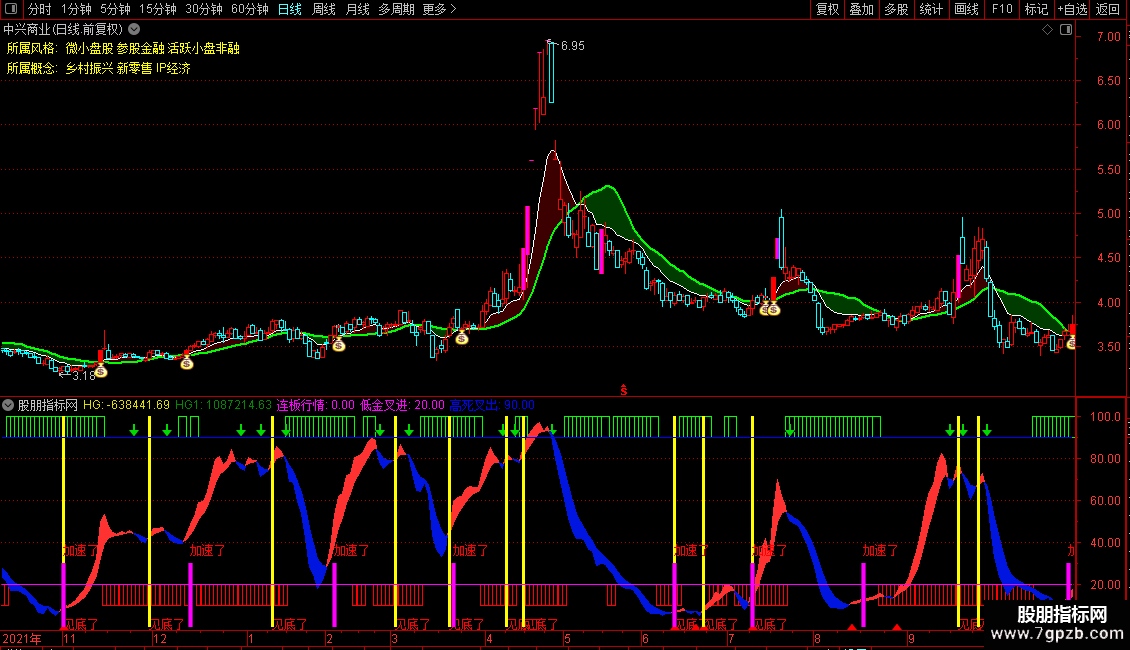Click the 6.95 high price label
The image size is (1130, 650).
point(572,46)
